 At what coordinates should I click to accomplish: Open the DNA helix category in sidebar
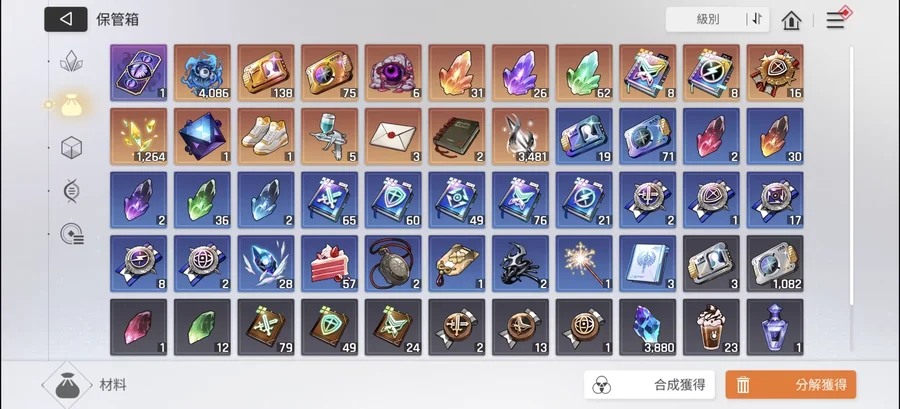[x=71, y=191]
